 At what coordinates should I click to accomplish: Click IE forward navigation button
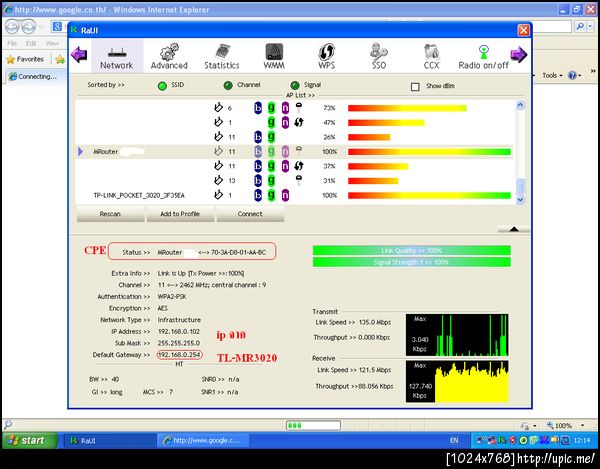coord(28,27)
